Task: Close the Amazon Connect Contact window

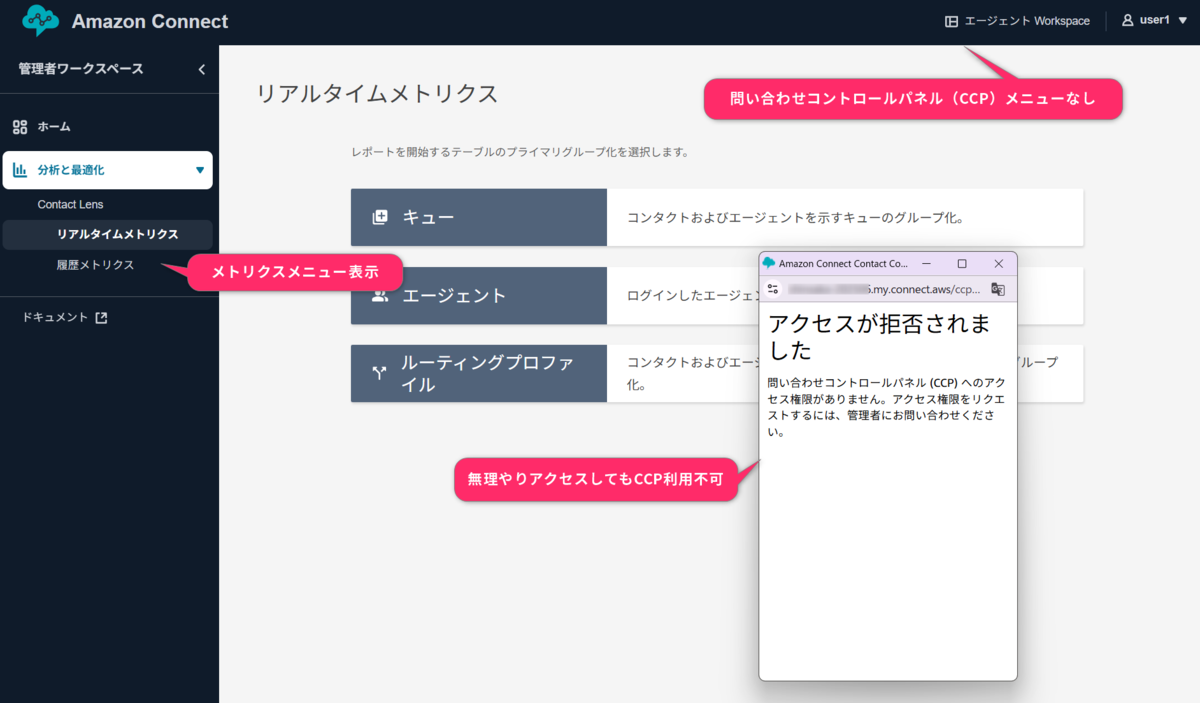Action: tap(998, 264)
